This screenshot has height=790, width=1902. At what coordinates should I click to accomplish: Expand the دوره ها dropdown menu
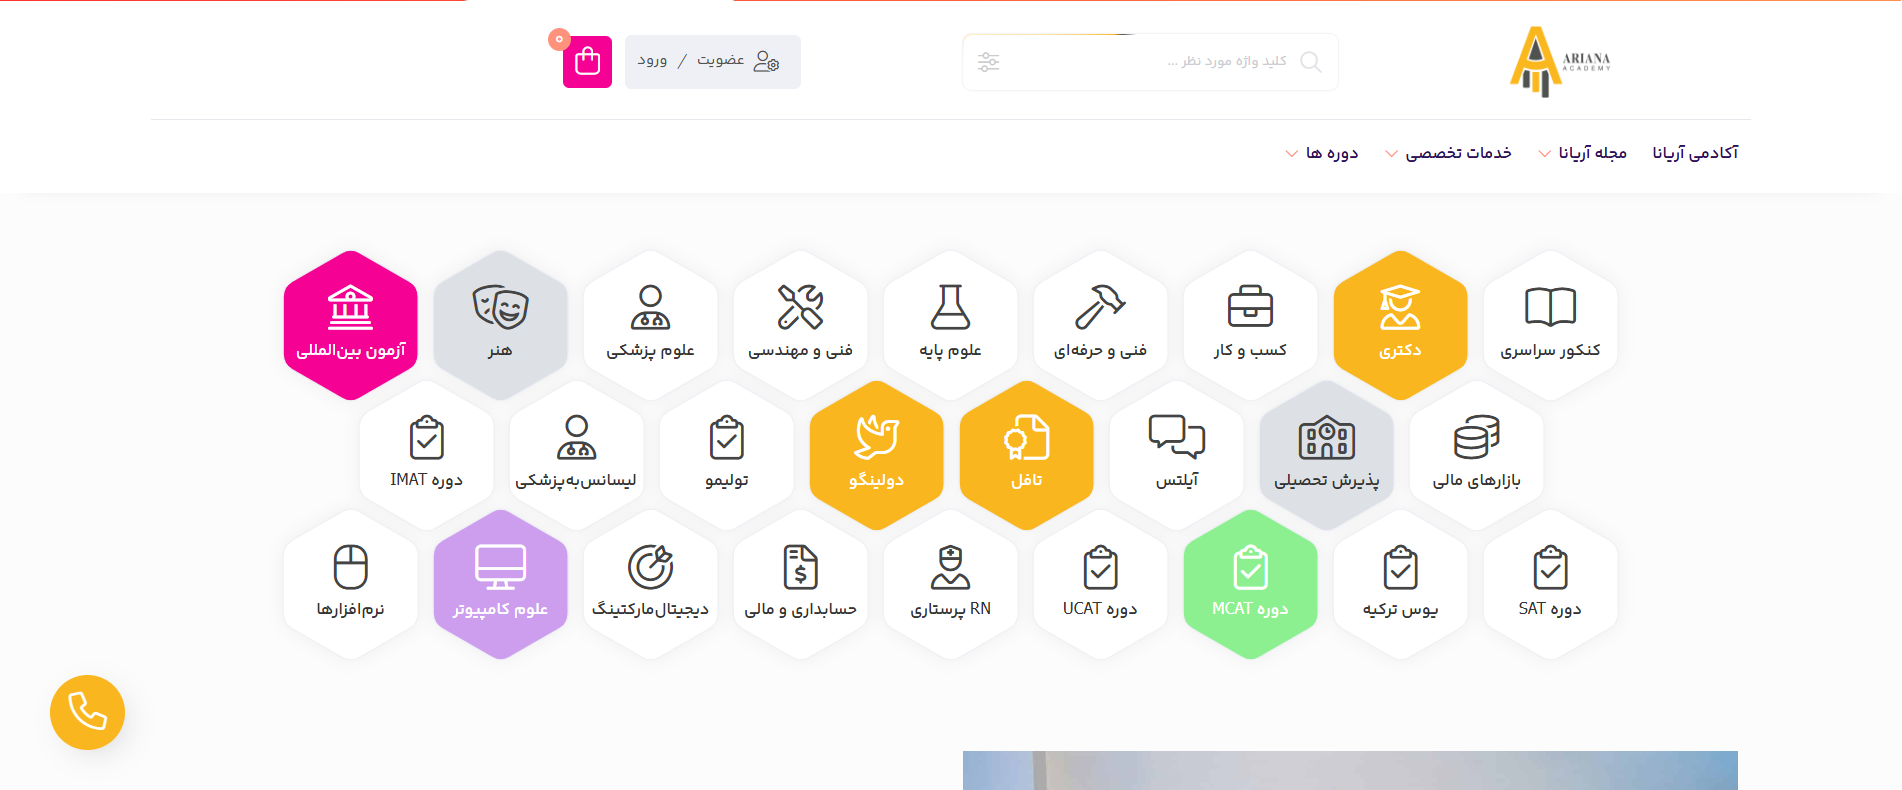pyautogui.click(x=1322, y=153)
